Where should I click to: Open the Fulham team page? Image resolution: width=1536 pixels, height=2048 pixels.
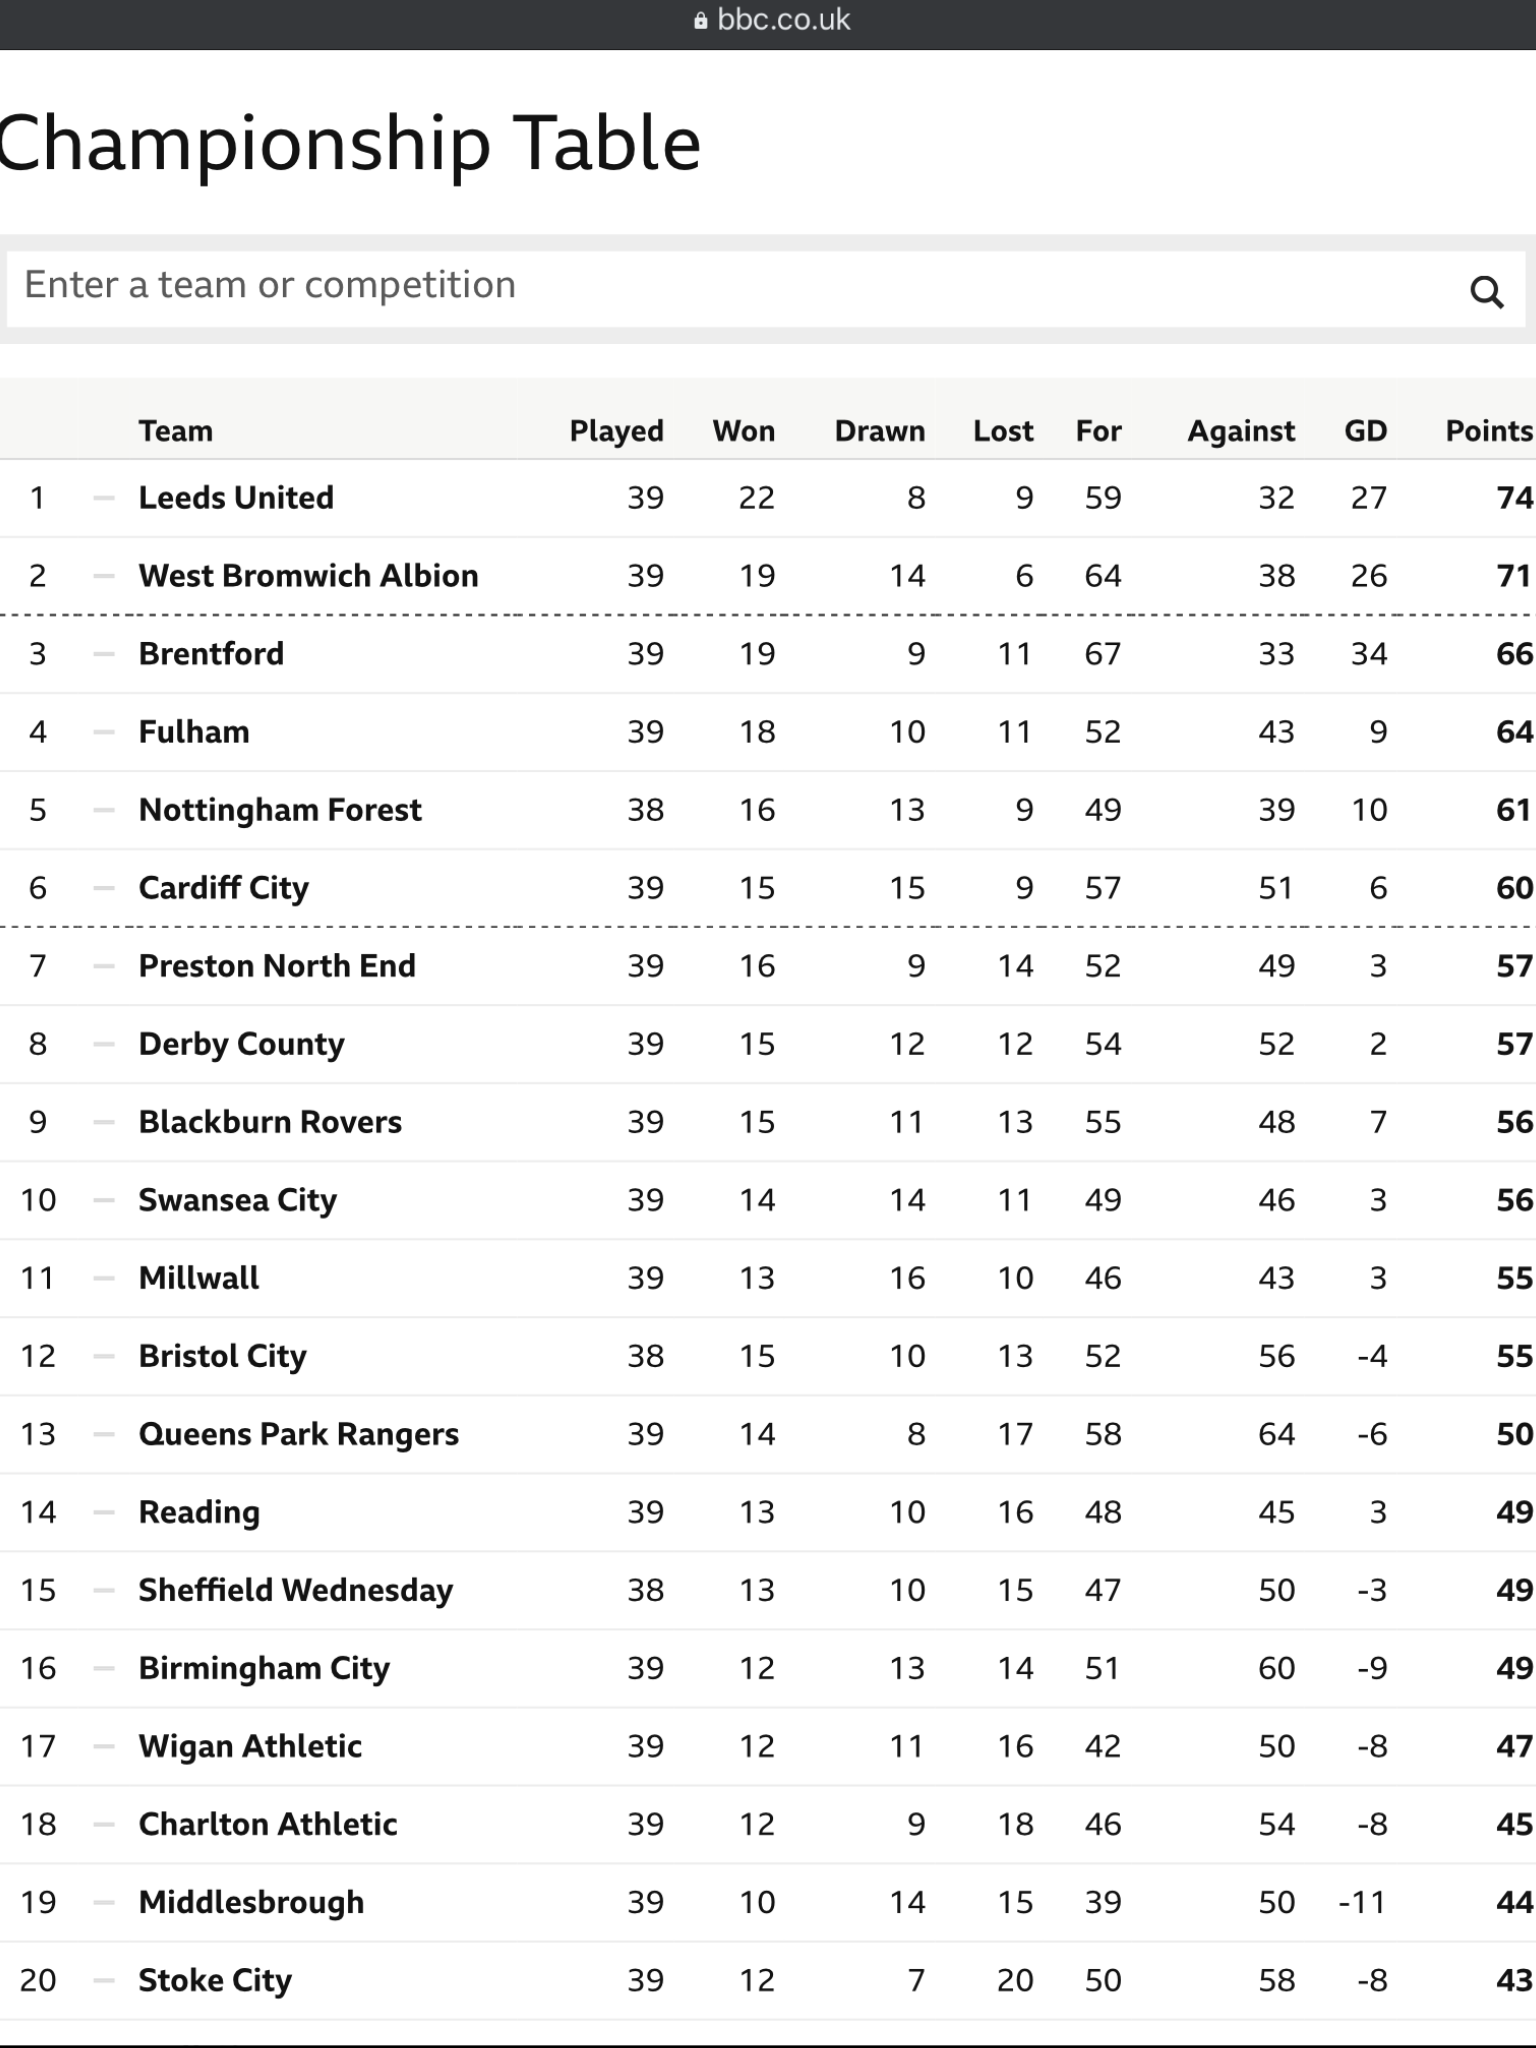194,731
